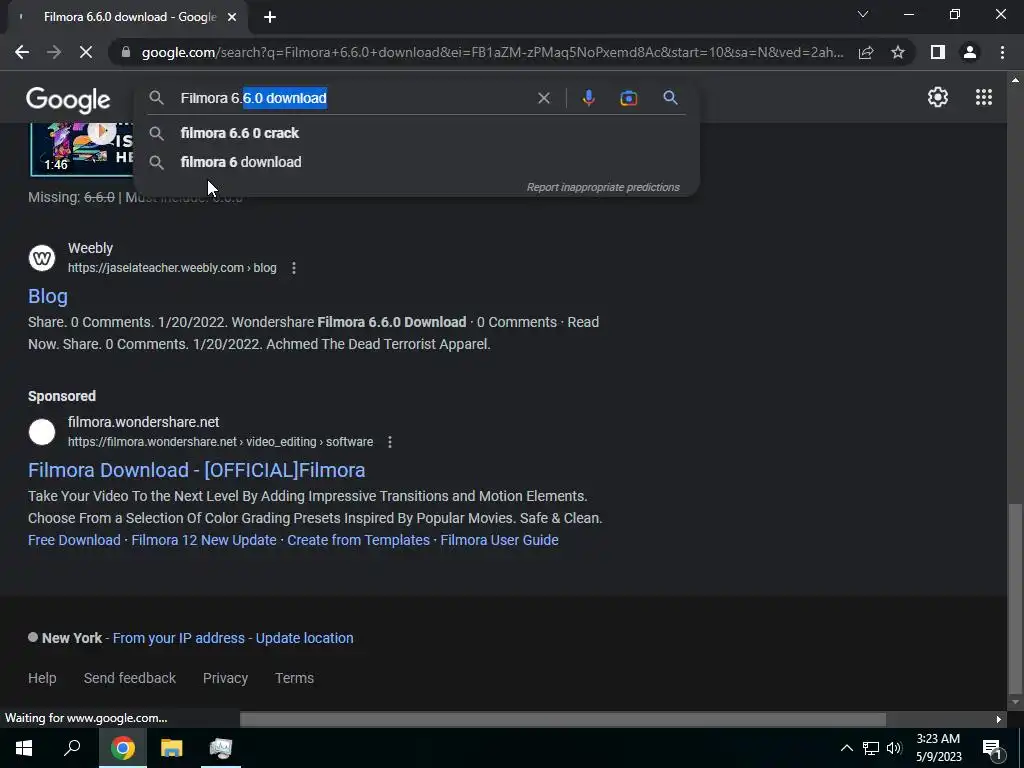Viewport: 1024px width, 768px height.
Task: Click horizontal scrollbar right arrow
Action: click(999, 719)
